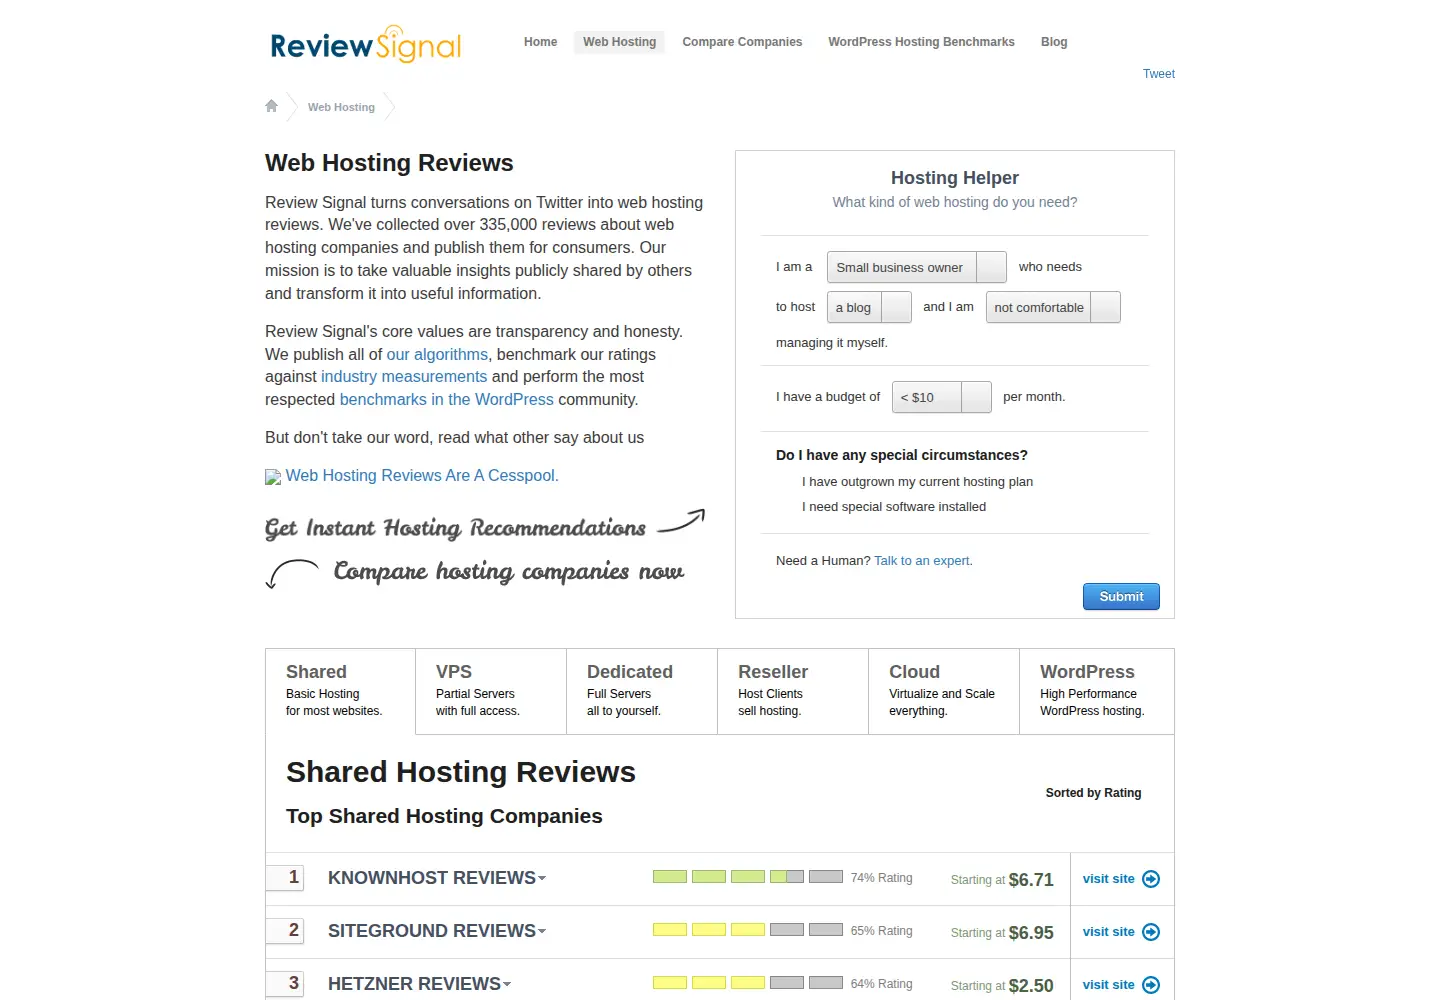Follow the 'Talk to an expert' link

[x=922, y=561]
